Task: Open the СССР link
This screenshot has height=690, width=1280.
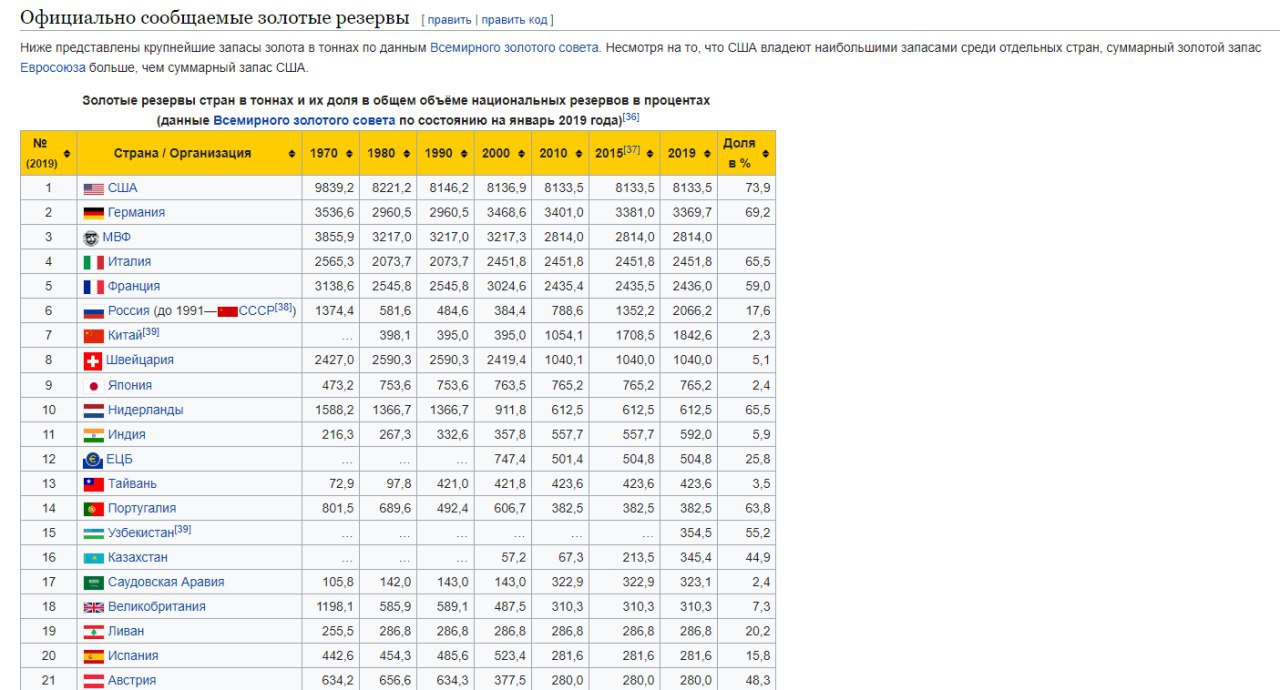Action: click(x=257, y=312)
